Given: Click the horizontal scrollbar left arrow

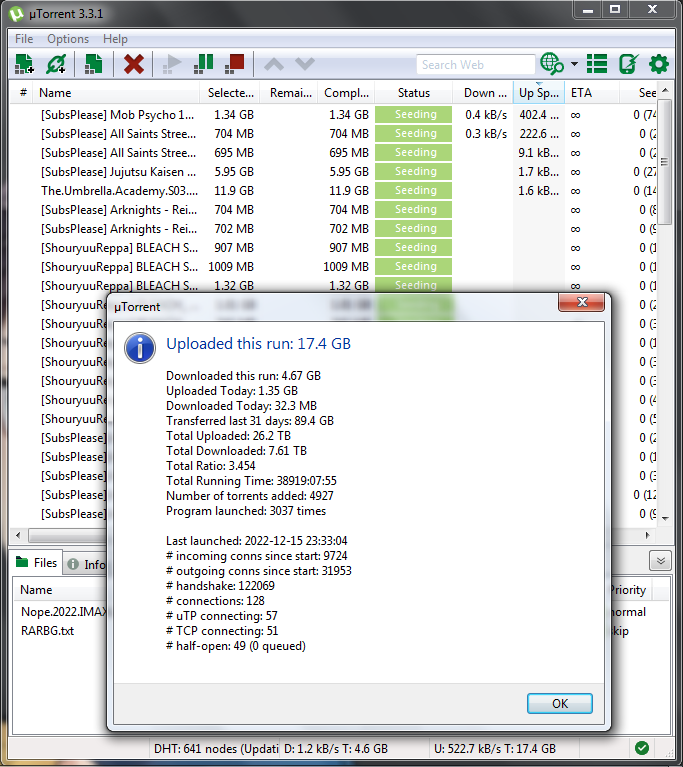Looking at the screenshot, I should click(18, 535).
